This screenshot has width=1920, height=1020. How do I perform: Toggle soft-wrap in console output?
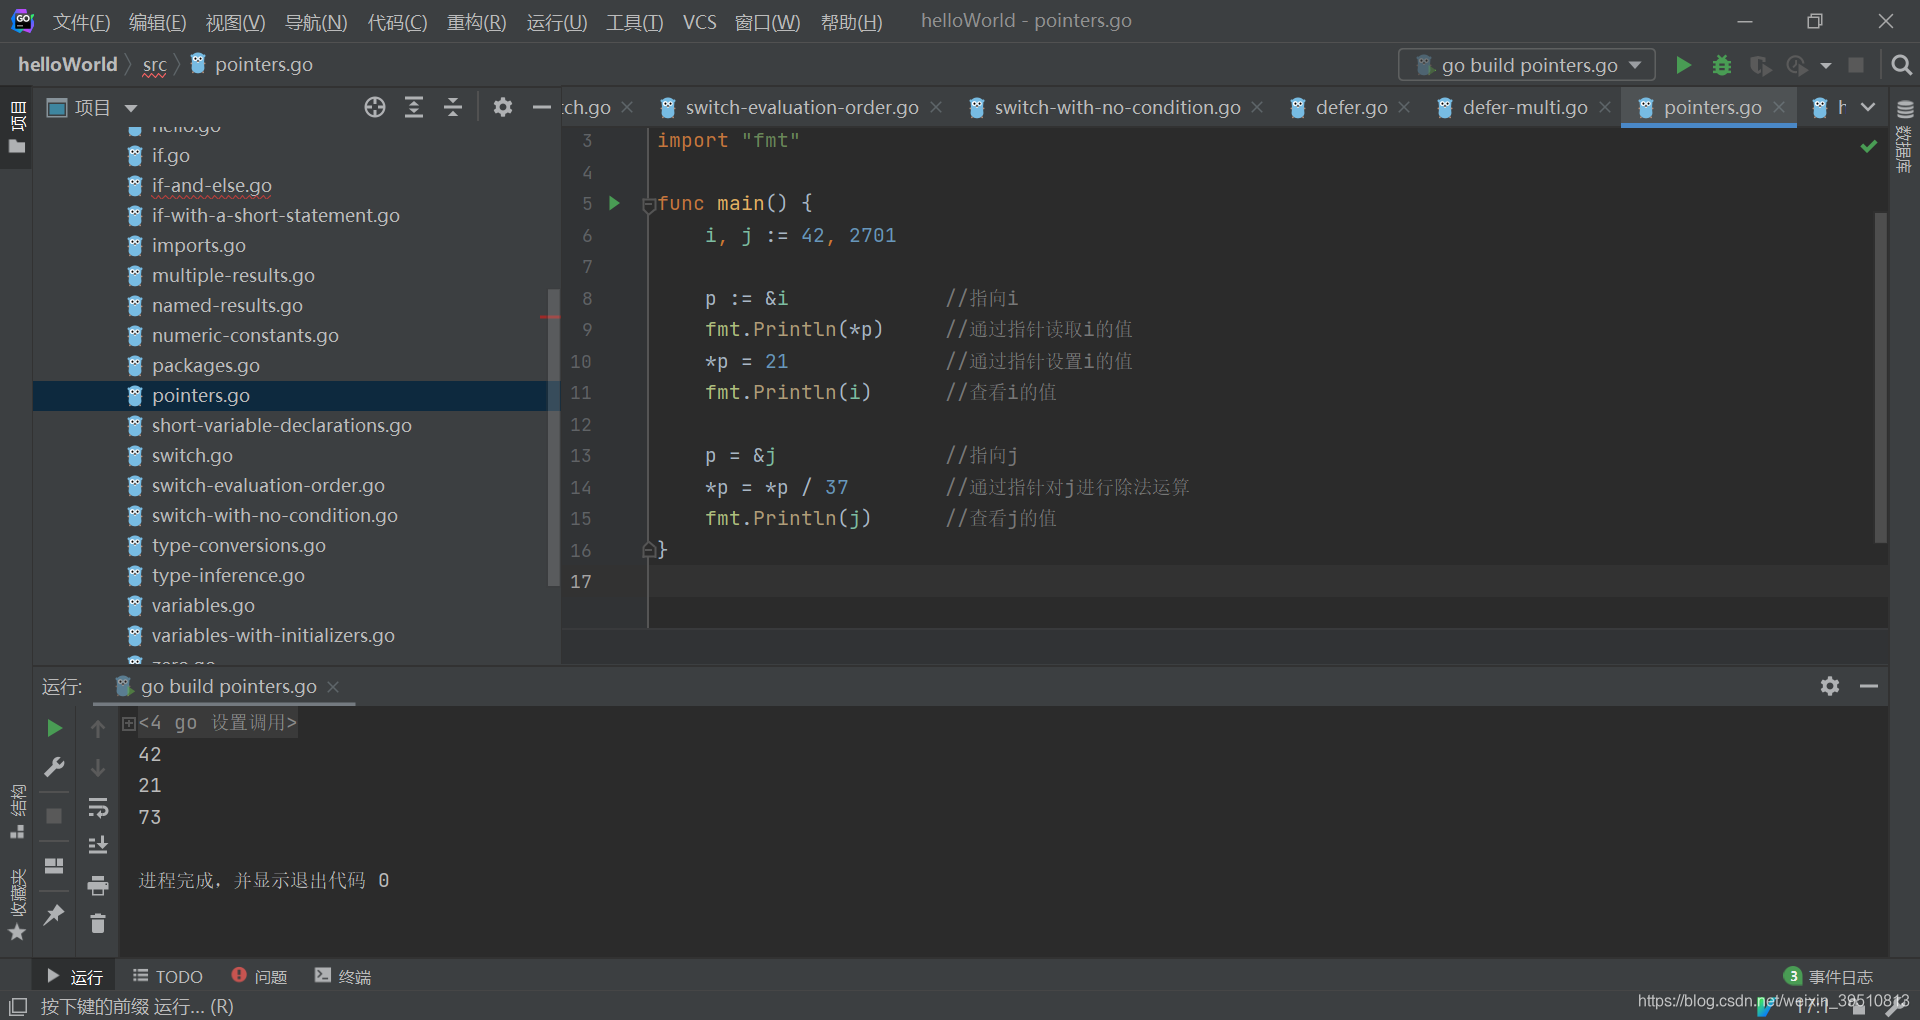98,807
